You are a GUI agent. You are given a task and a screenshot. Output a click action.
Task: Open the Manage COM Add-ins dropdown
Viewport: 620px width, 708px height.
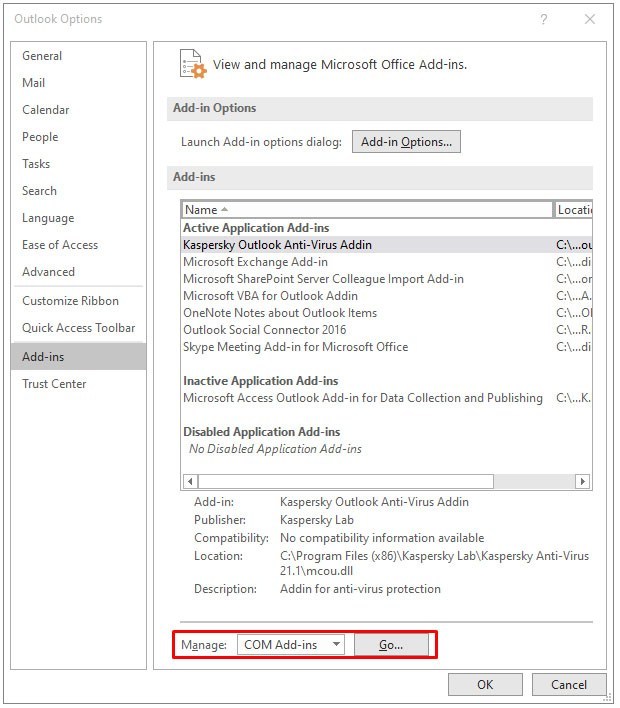pos(291,645)
